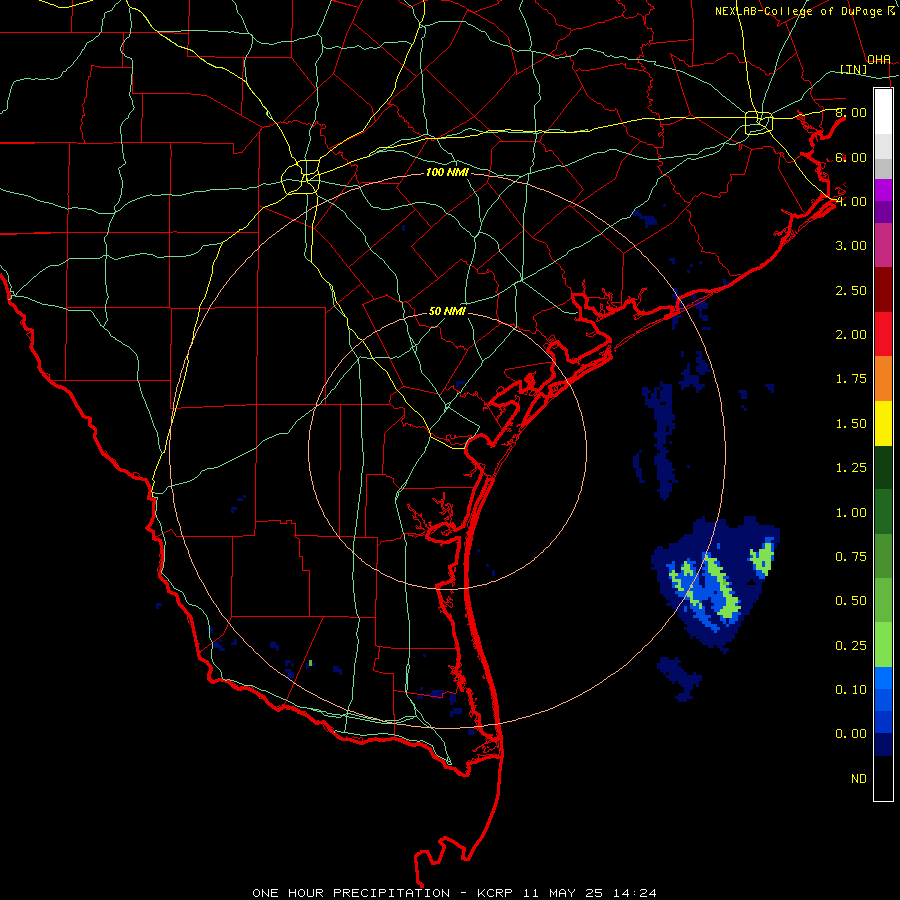
Task: Pick the dark red legend swatch
Action: click(x=883, y=290)
